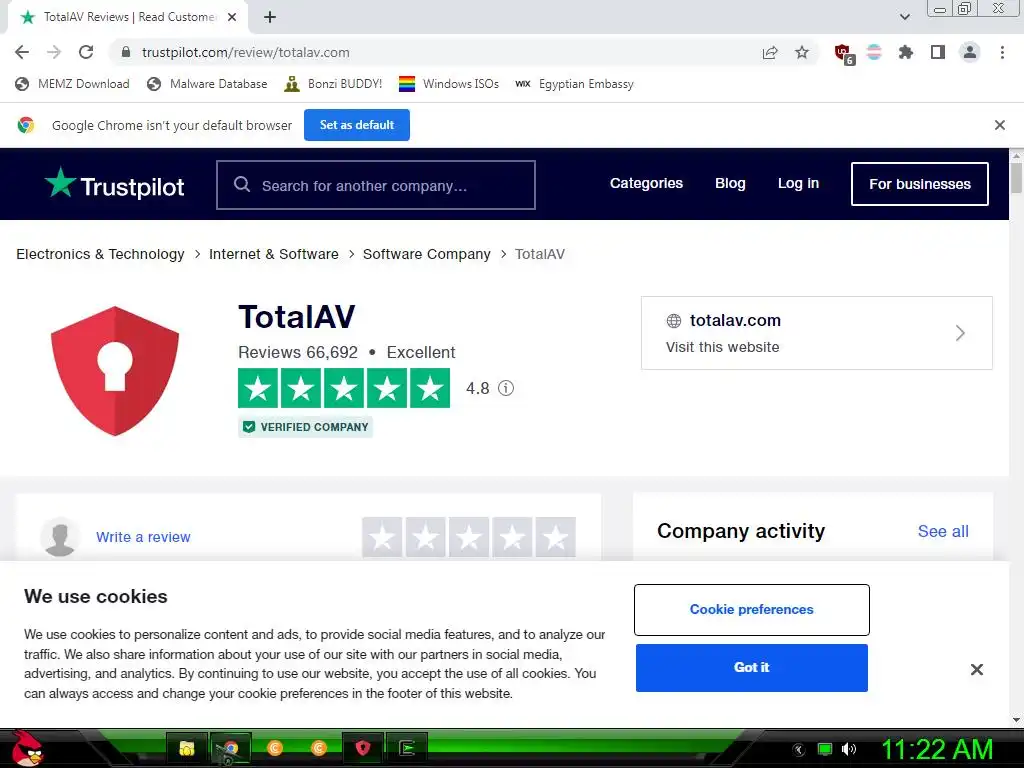Click For businesses button
This screenshot has width=1024, height=768.
pos(920,184)
